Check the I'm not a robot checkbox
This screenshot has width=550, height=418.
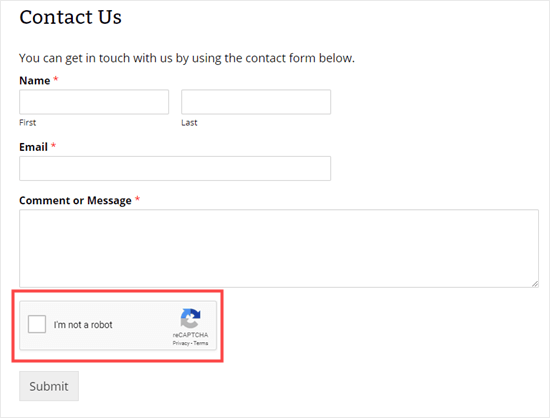point(37,324)
